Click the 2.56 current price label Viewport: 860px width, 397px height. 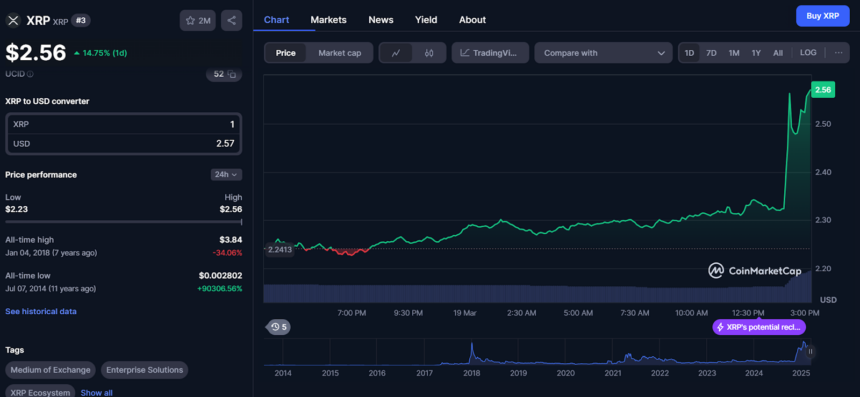coord(823,90)
